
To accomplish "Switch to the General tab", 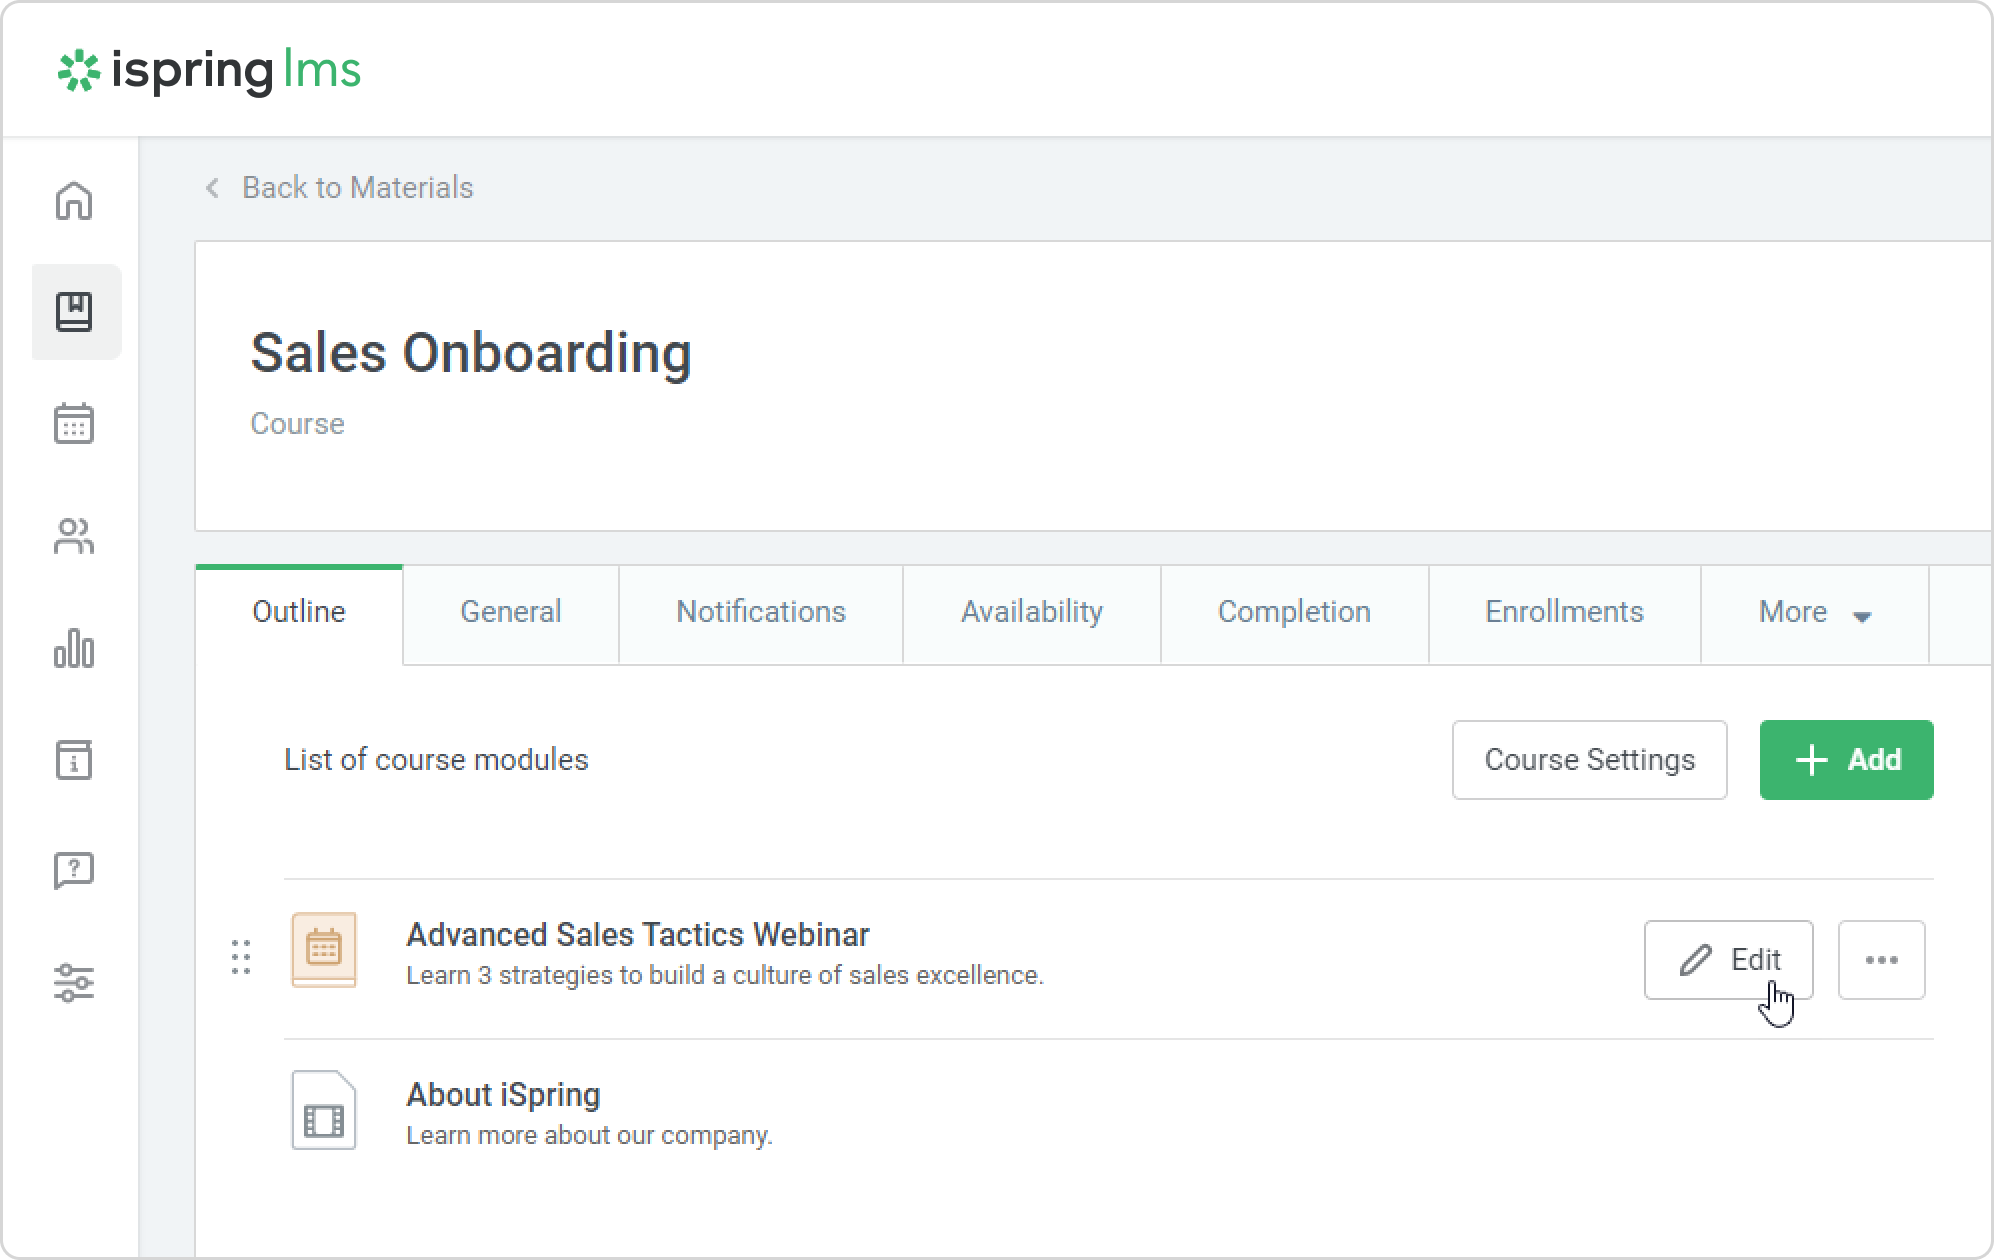I will (510, 613).
